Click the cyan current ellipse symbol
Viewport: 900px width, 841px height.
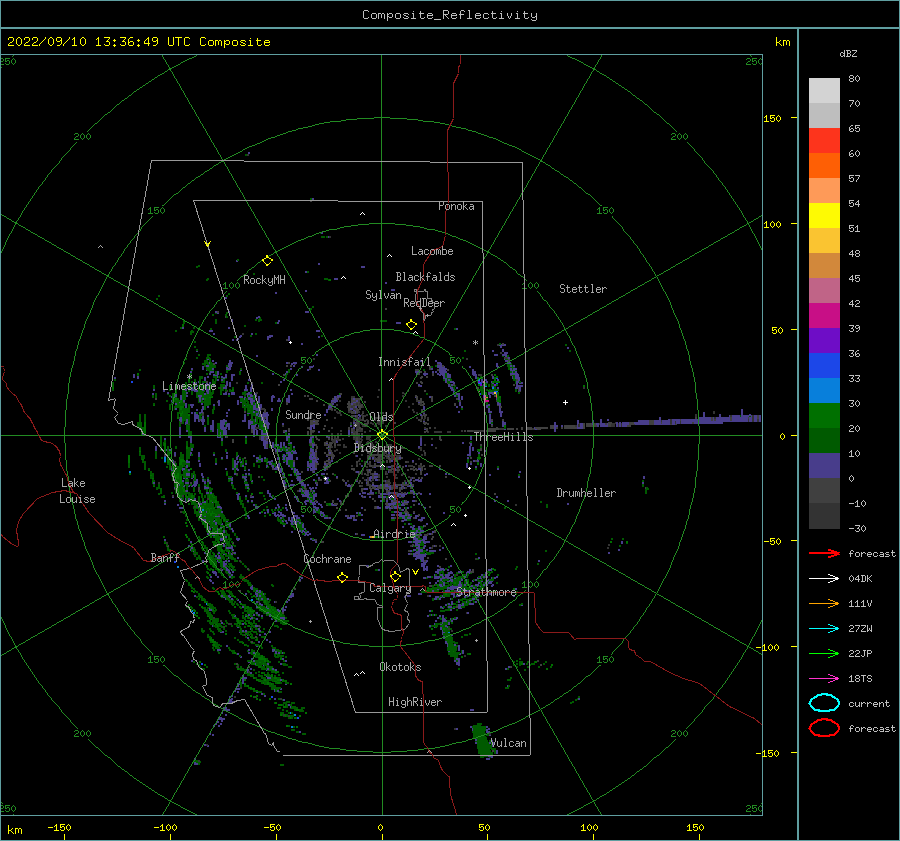click(x=824, y=703)
